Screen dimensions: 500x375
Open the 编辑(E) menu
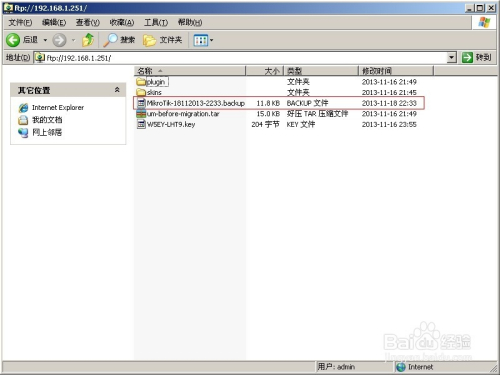click(x=54, y=22)
